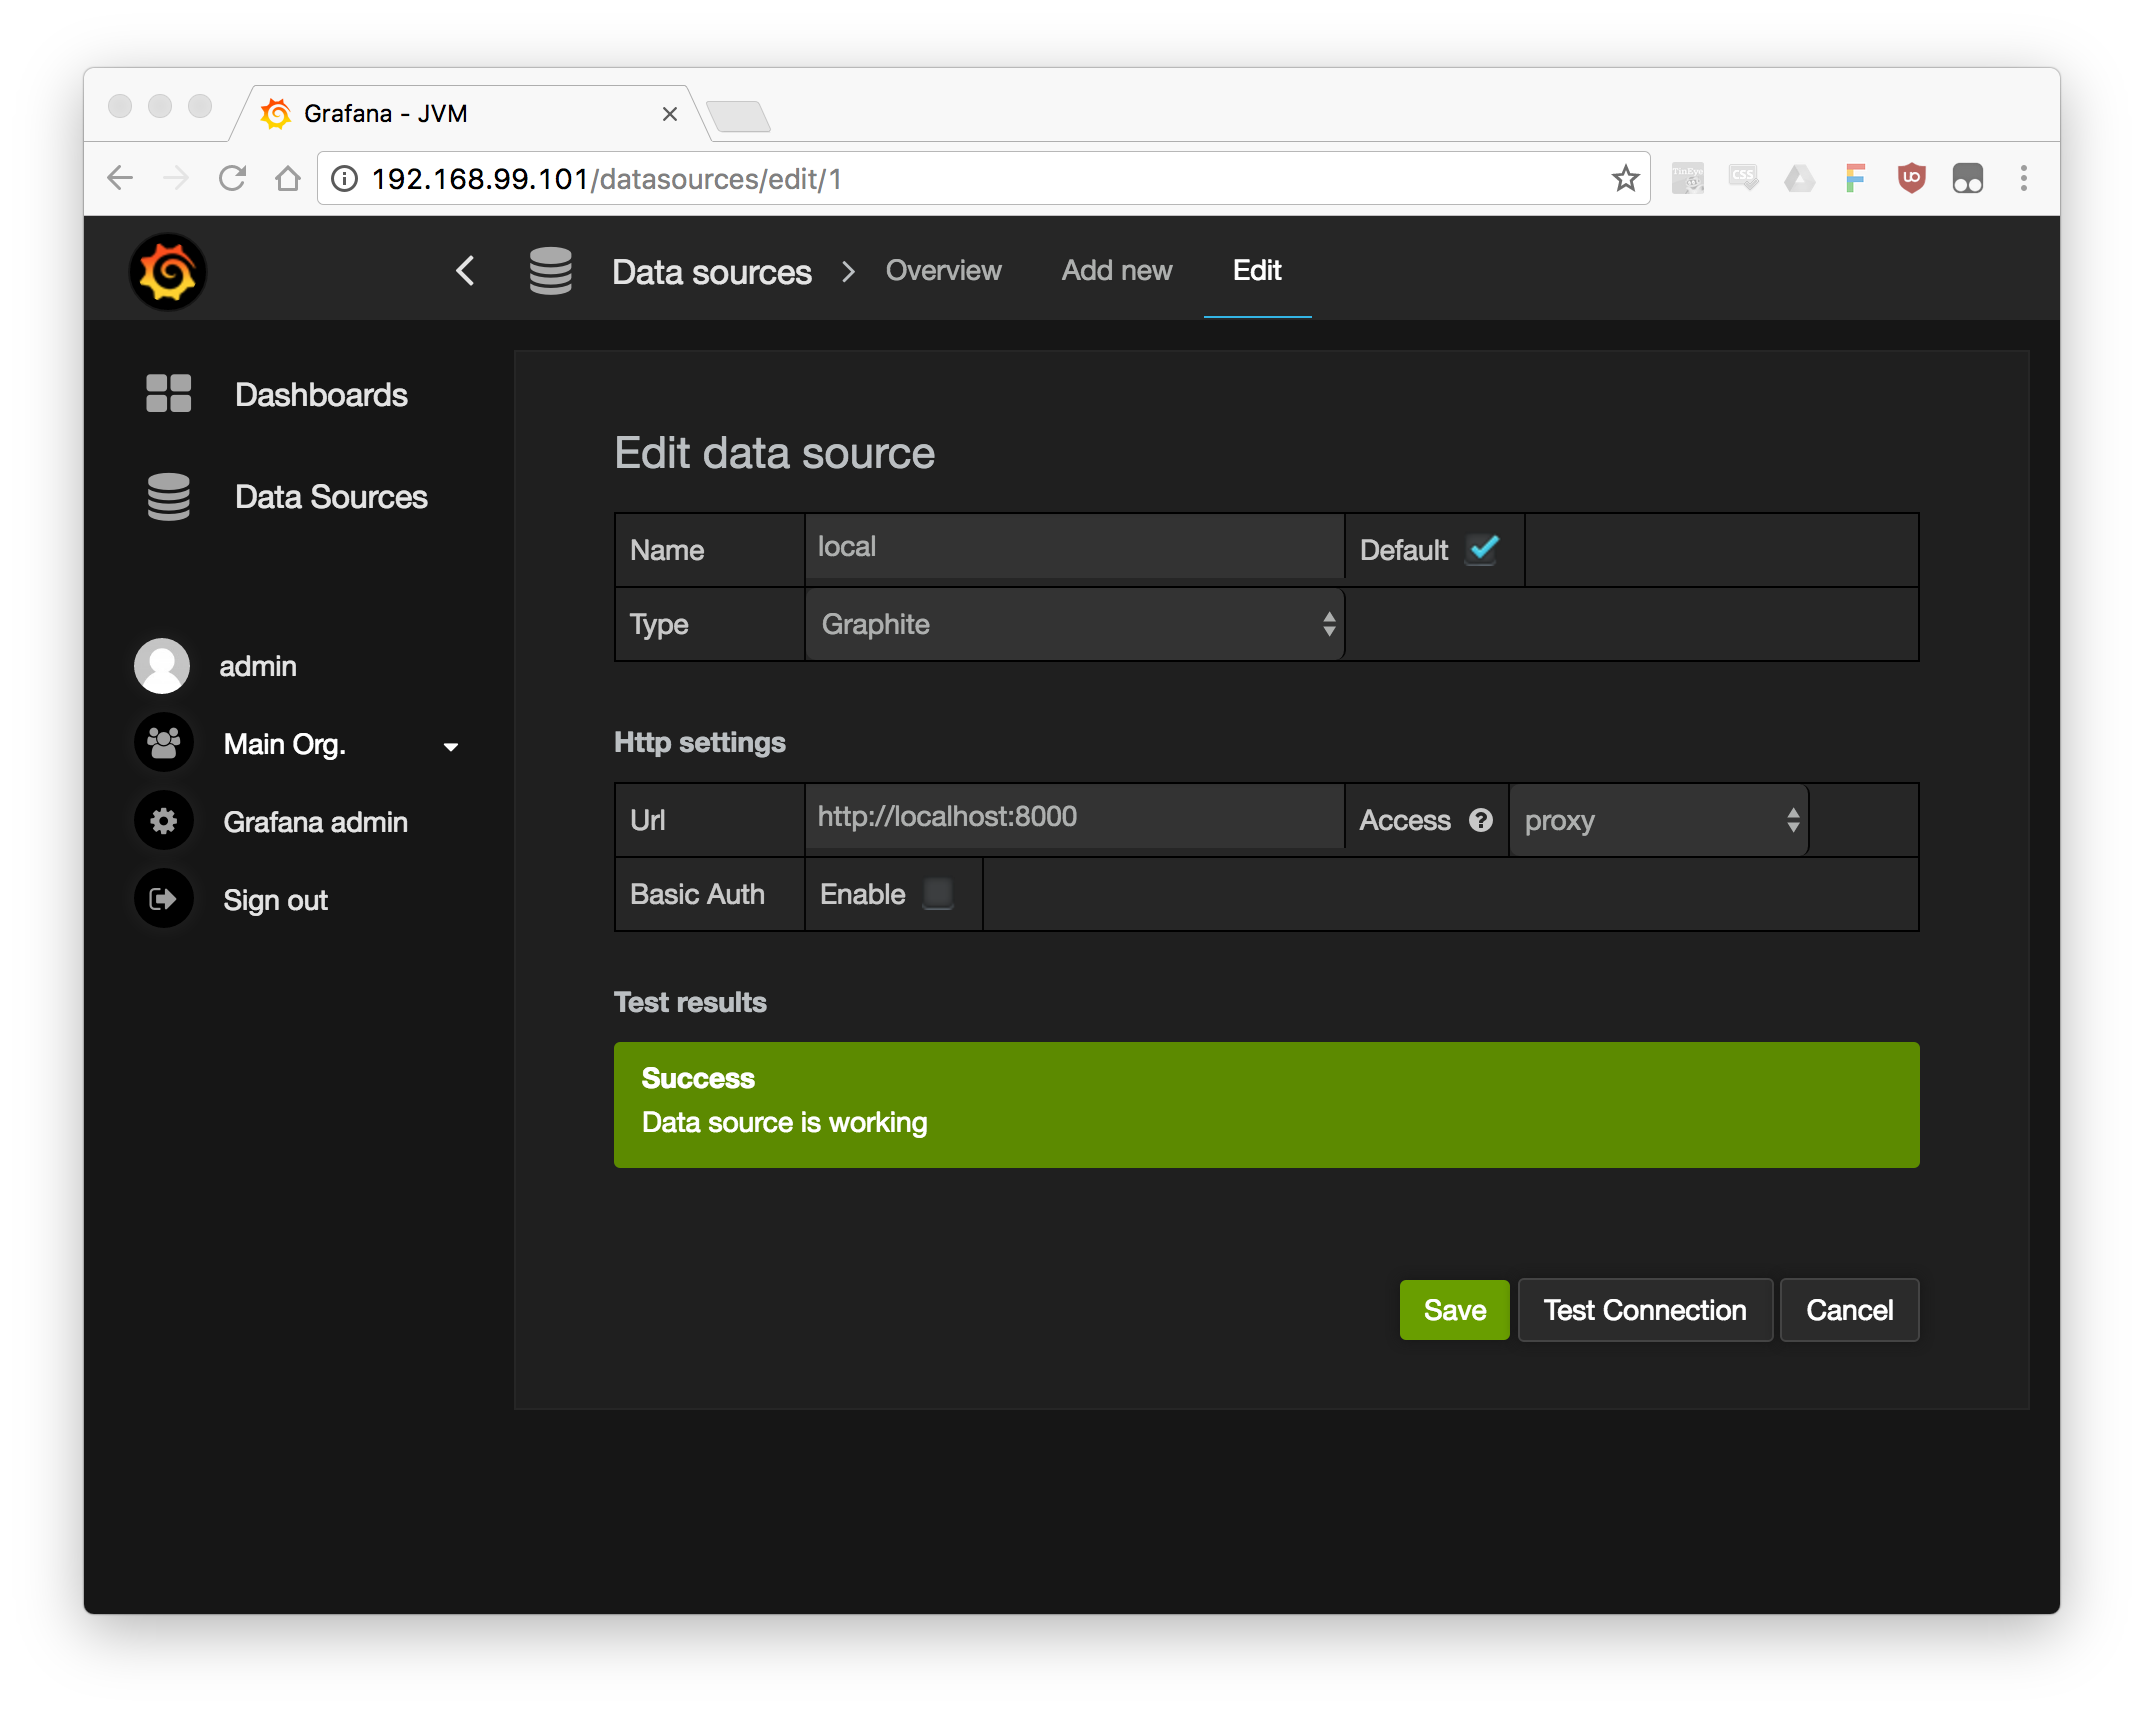The width and height of the screenshot is (2144, 1714).
Task: Open the Grafana admin menu item
Action: coord(315,822)
